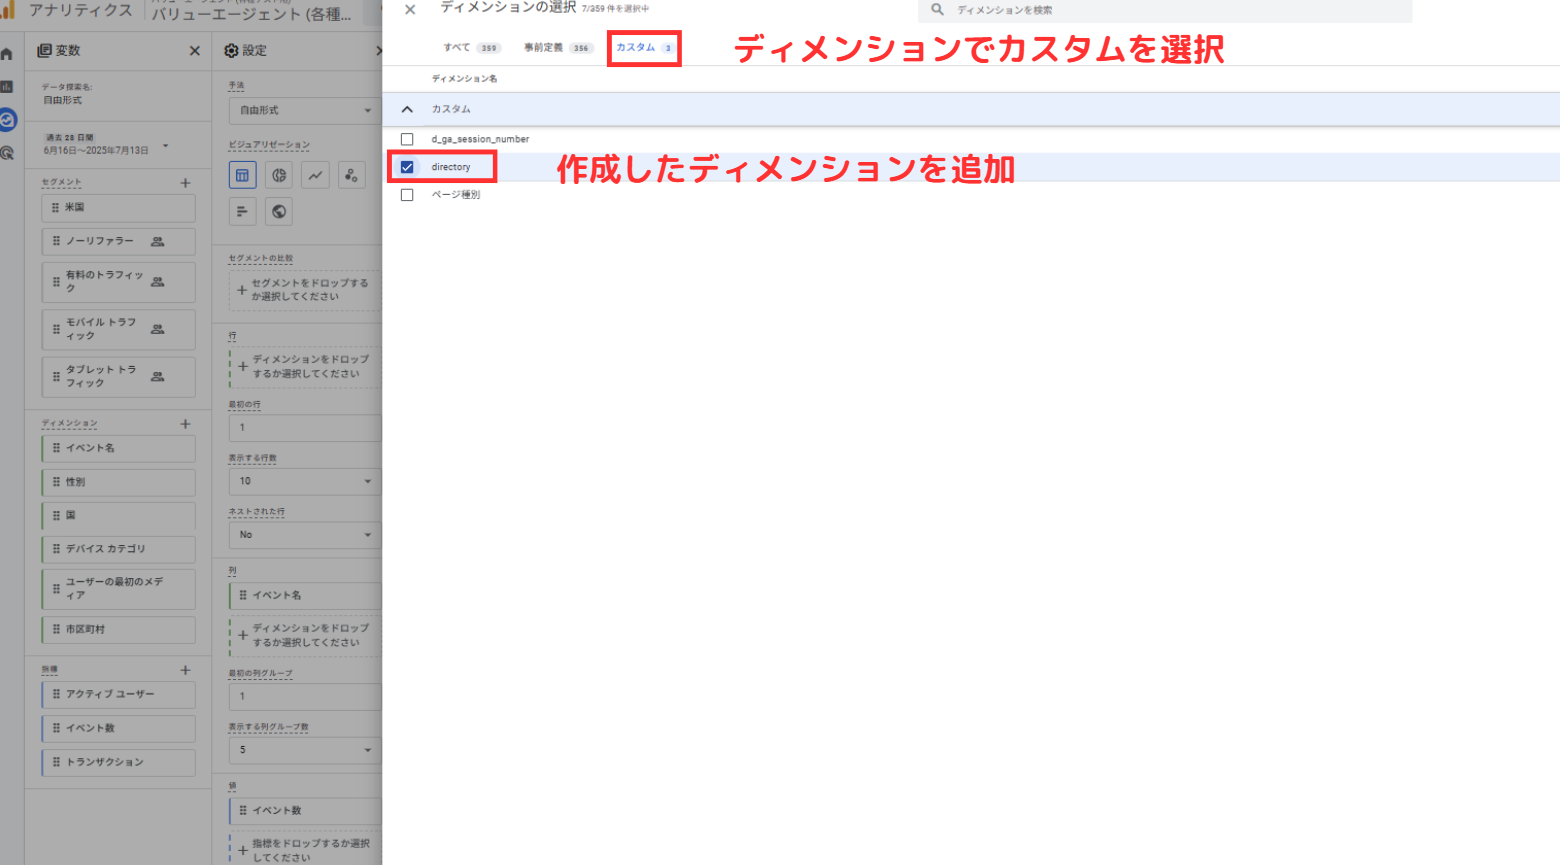Image resolution: width=1560 pixels, height=865 pixels.
Task: Collapse the カスタム group chevron
Action: point(407,109)
